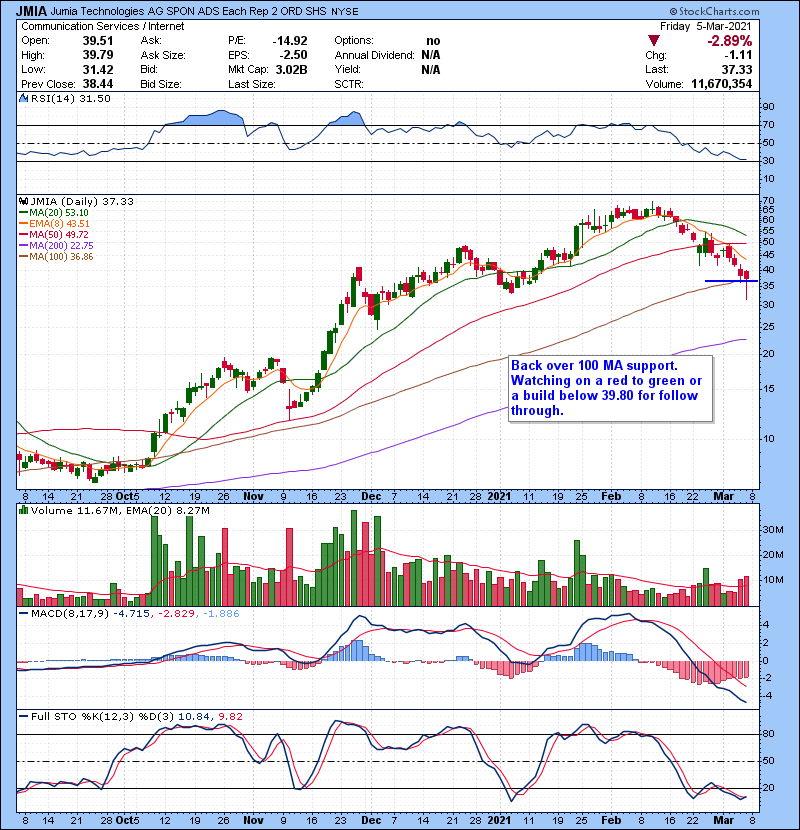The height and width of the screenshot is (830, 800).
Task: Click the JMIA (Daily) 37.33 chart title
Action: coord(82,202)
